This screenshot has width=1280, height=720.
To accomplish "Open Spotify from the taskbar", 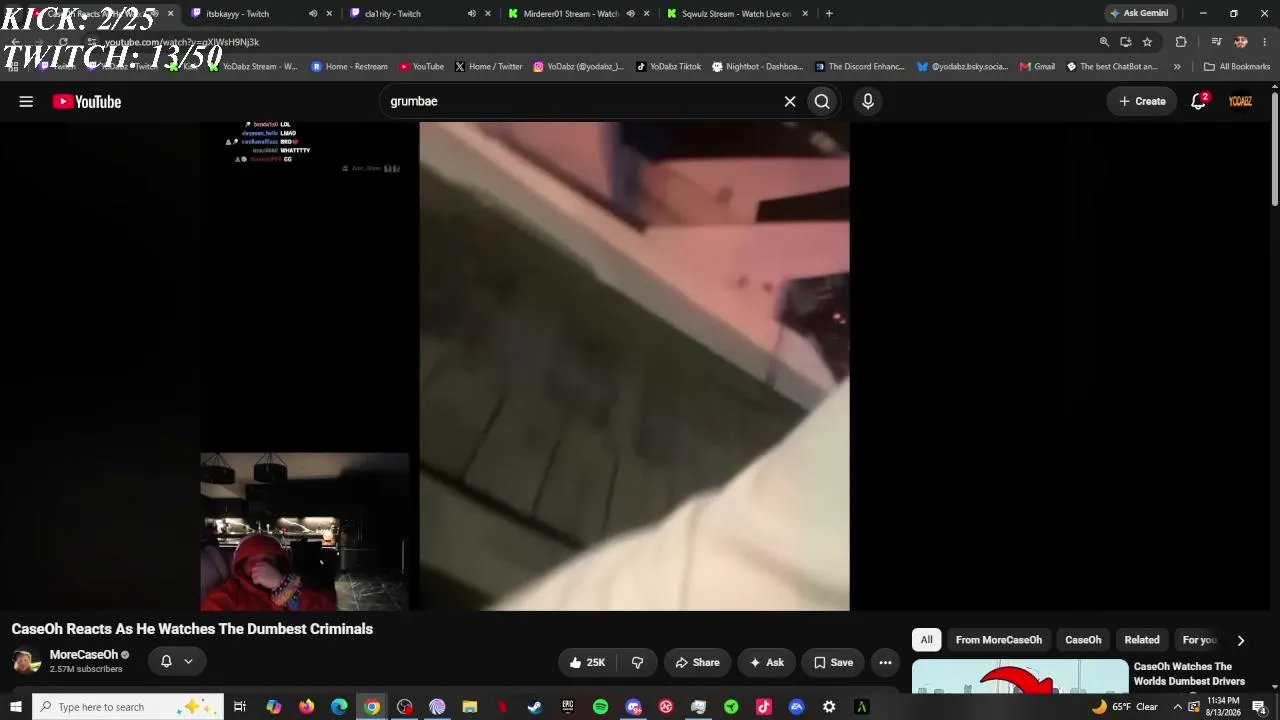I will 600,707.
